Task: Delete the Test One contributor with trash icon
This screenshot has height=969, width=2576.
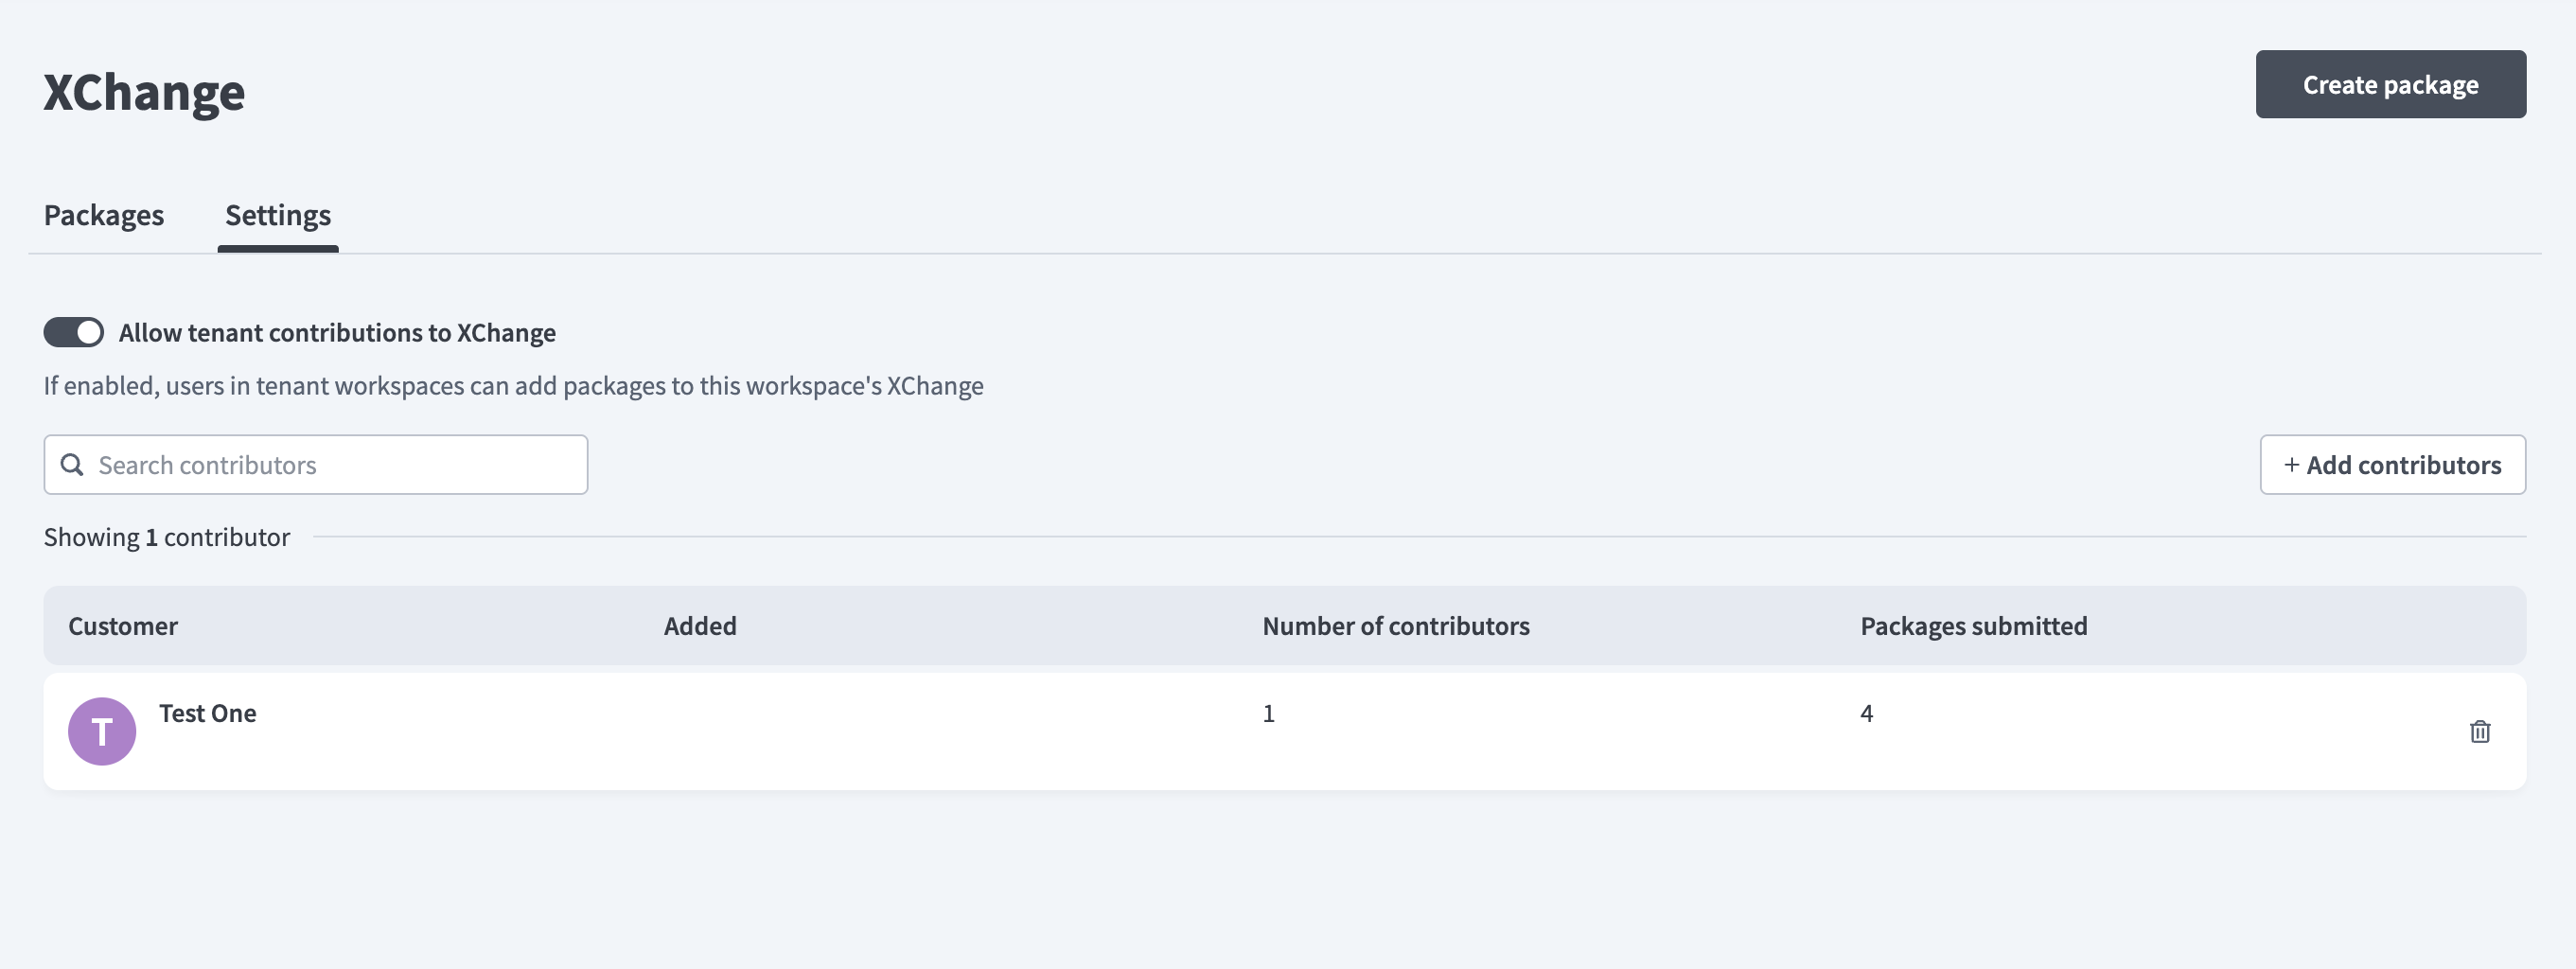Action: [2479, 731]
